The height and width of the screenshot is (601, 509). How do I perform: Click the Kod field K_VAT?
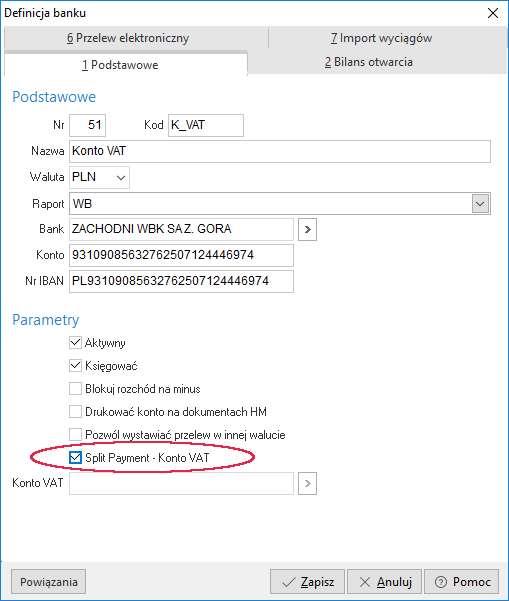[x=206, y=125]
